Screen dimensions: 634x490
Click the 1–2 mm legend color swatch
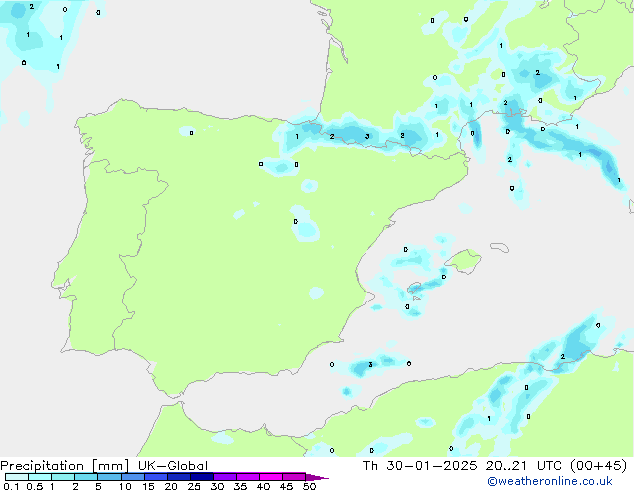coord(63,477)
